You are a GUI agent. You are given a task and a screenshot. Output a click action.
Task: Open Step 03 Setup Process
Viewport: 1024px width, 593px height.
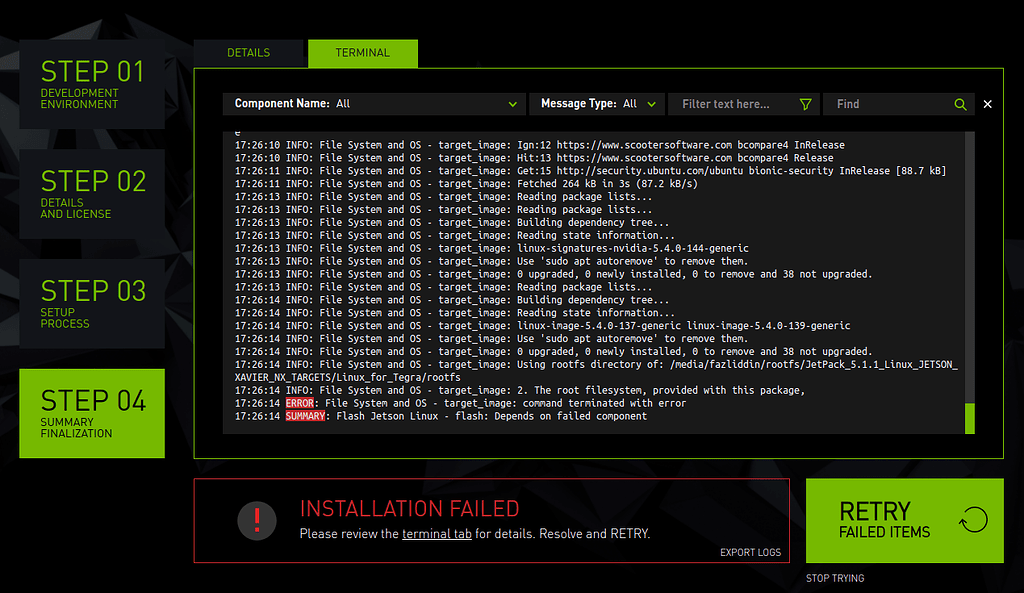91,304
